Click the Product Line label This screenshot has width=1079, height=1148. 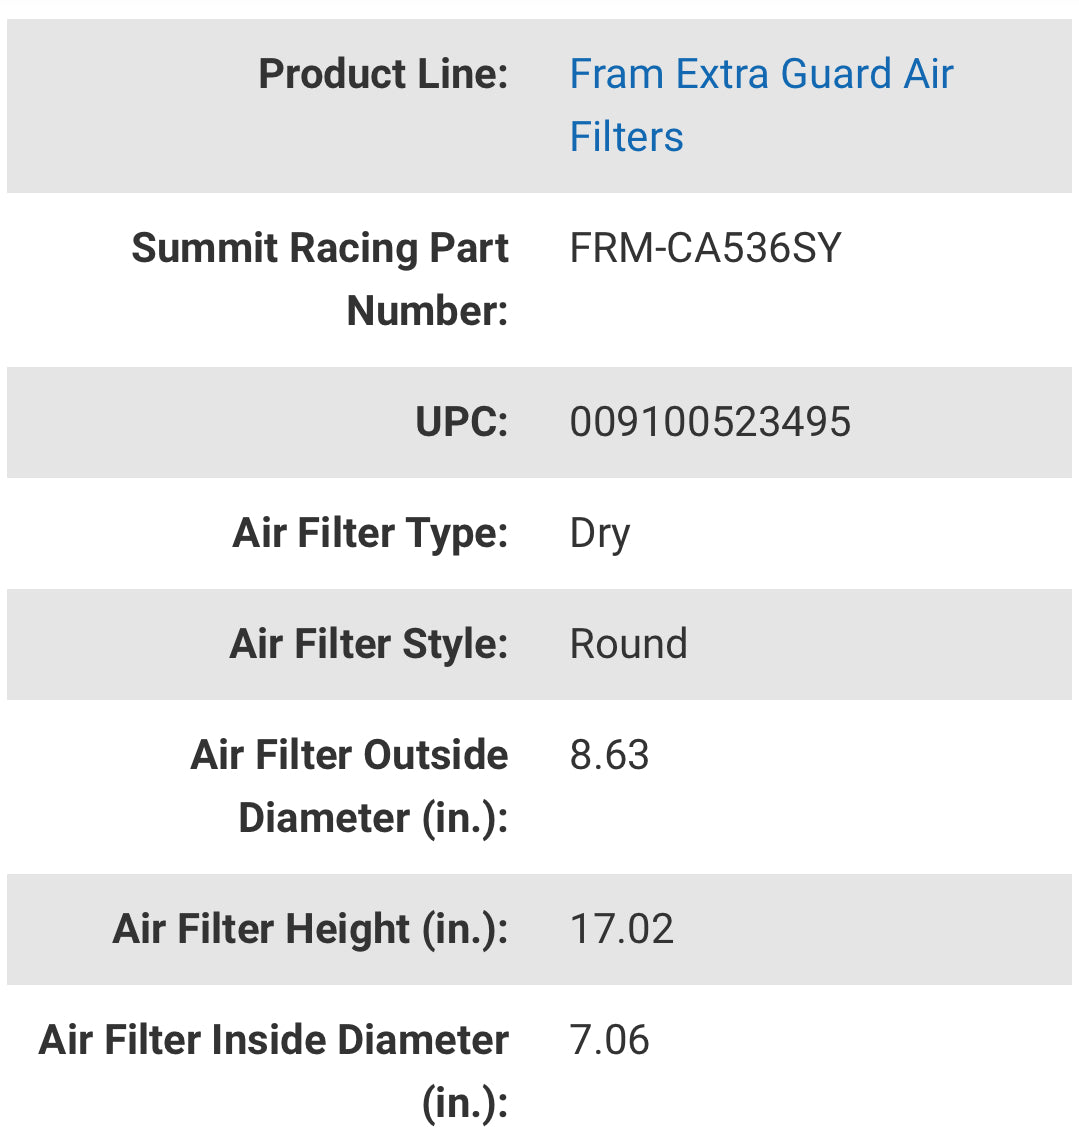383,74
